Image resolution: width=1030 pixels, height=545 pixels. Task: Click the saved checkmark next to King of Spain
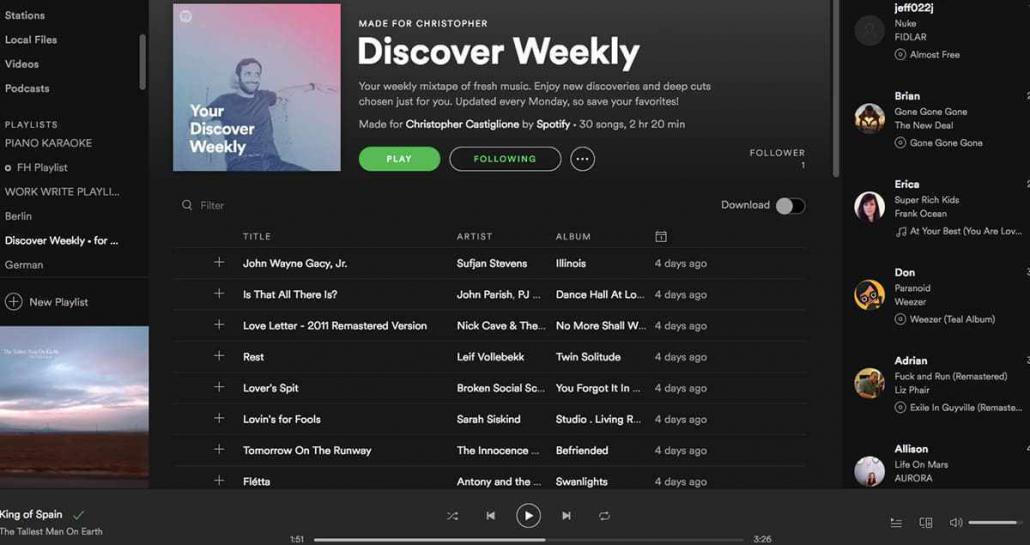79,515
